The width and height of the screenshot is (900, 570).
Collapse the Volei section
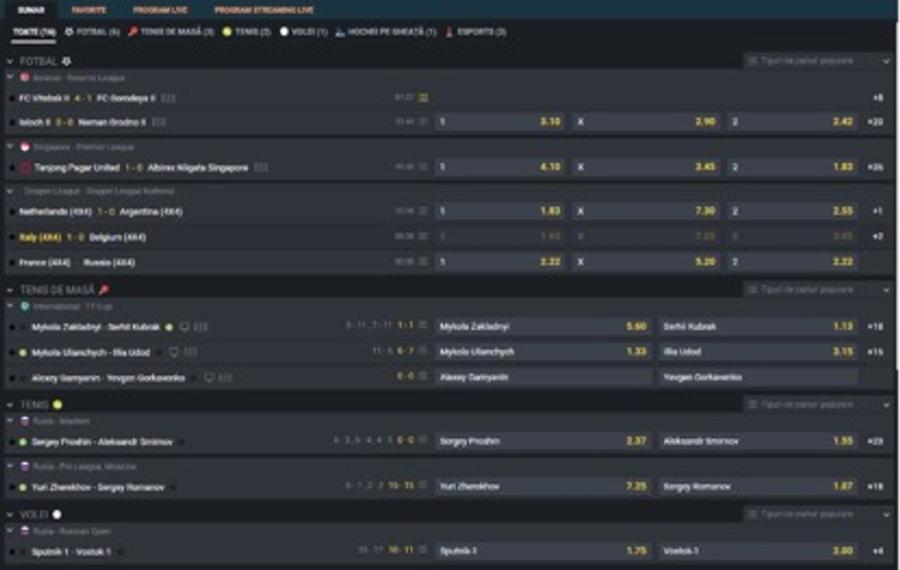tap(10, 515)
